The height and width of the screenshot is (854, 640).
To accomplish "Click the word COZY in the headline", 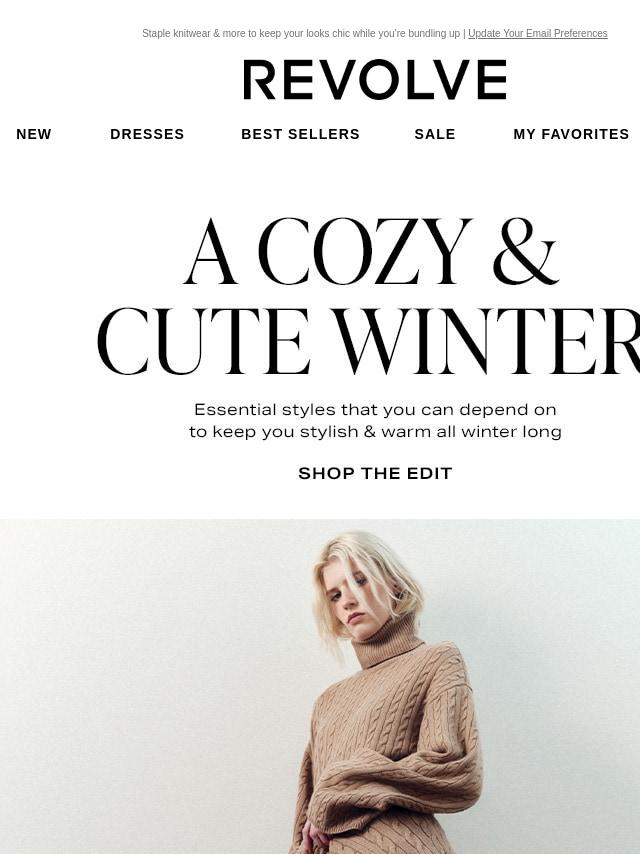I will coord(364,251).
